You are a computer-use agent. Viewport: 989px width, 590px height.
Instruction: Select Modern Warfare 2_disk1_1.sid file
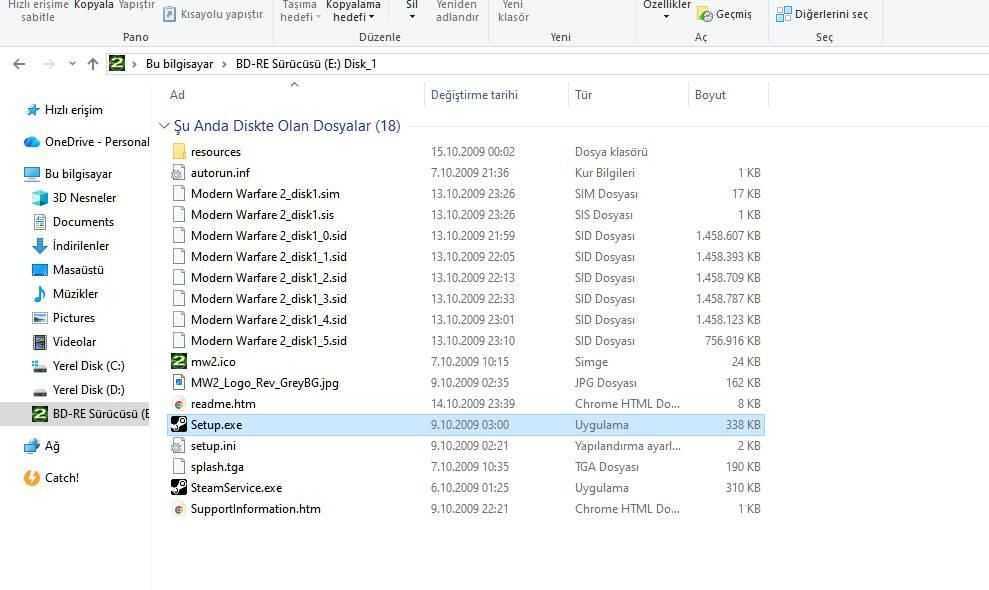pos(269,257)
